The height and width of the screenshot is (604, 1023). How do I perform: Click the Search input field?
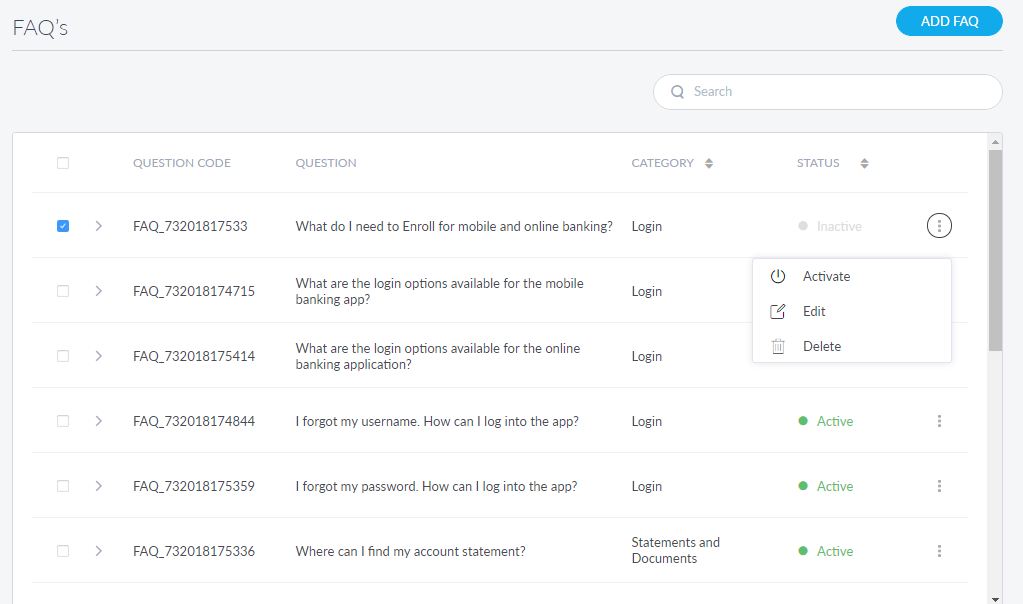840,92
